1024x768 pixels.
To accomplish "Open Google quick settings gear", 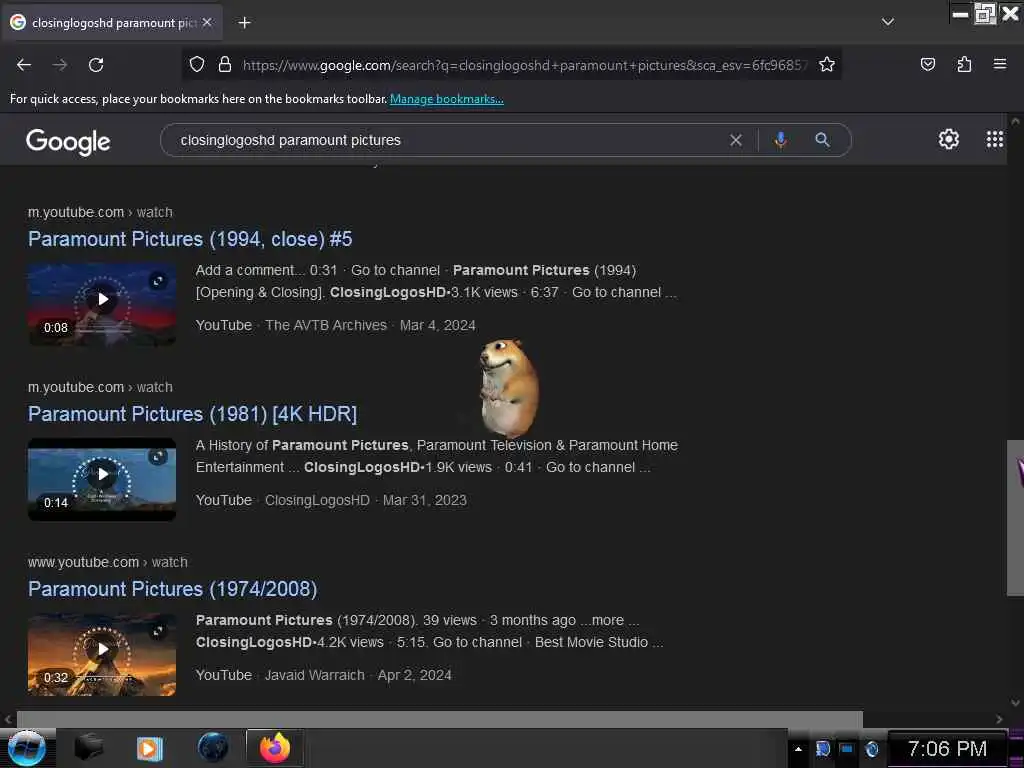I will pyautogui.click(x=948, y=139).
